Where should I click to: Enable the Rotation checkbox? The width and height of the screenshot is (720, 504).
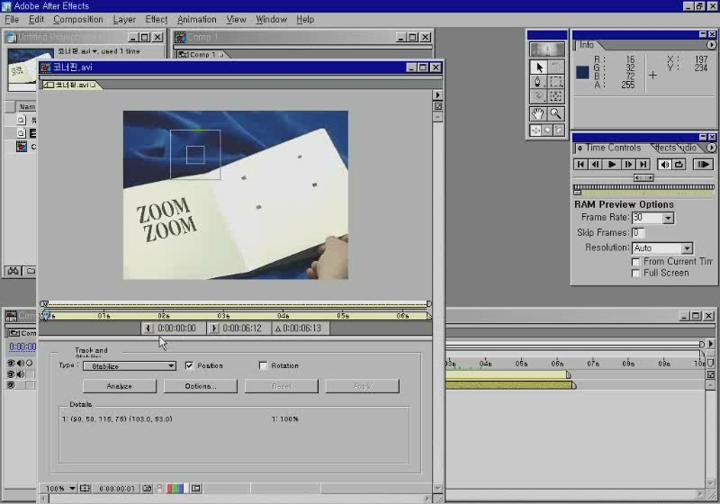coord(263,365)
